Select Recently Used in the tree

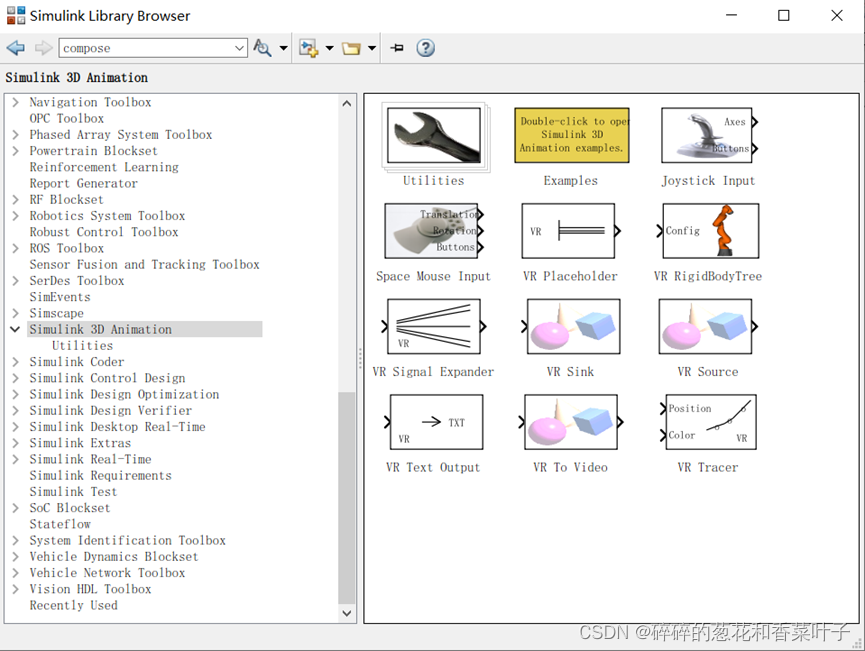point(73,605)
